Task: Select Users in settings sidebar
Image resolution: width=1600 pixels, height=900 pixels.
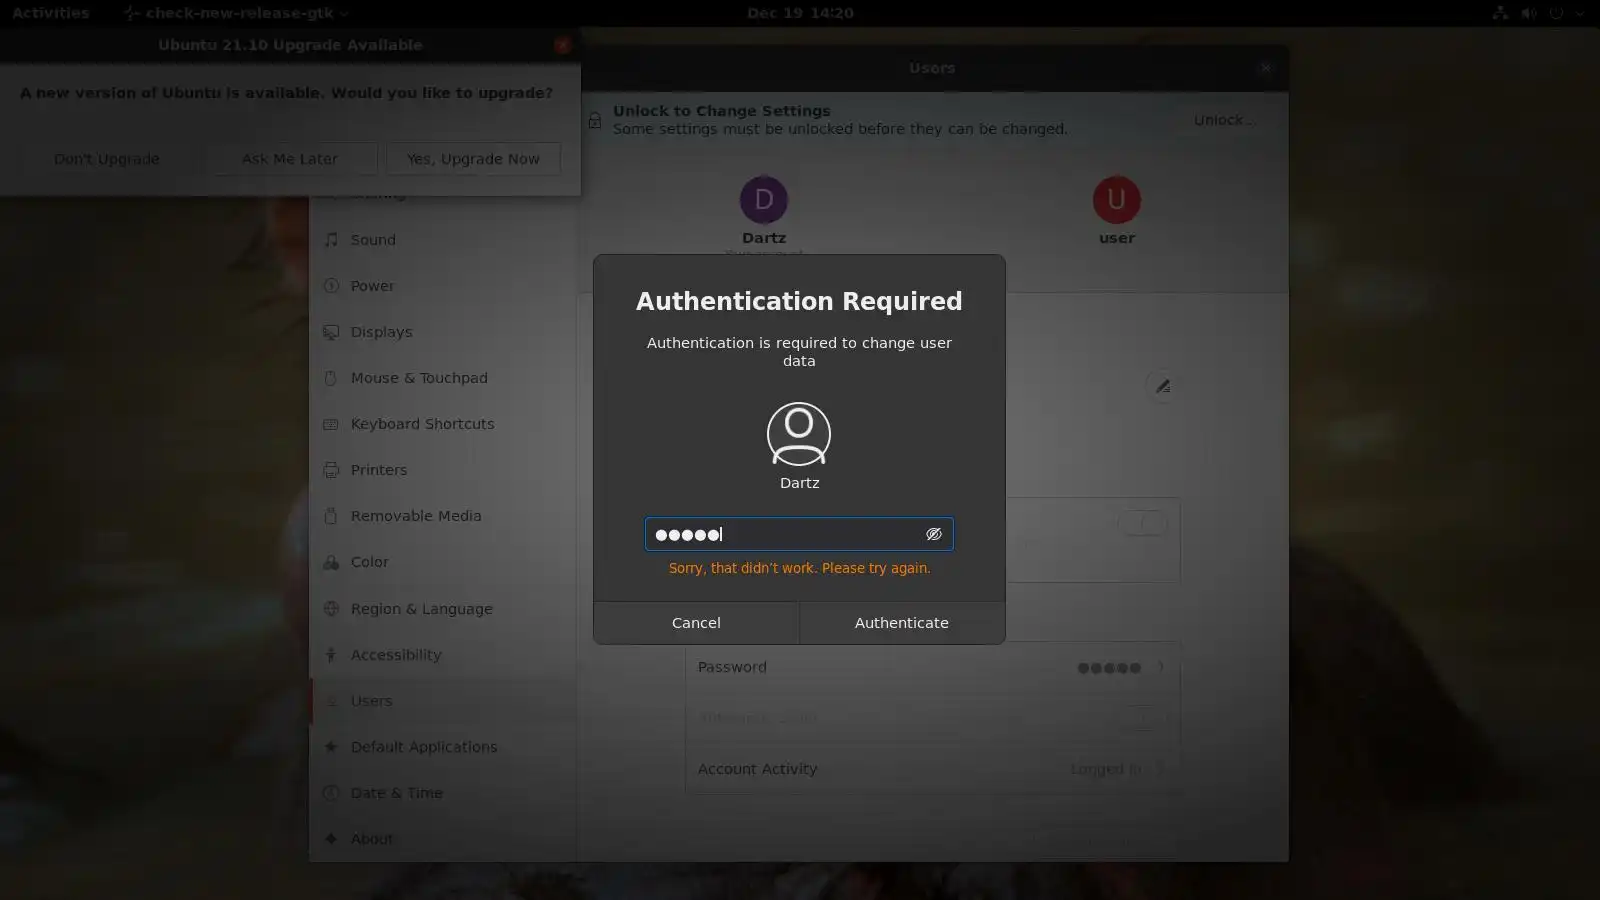Action: tap(443, 701)
